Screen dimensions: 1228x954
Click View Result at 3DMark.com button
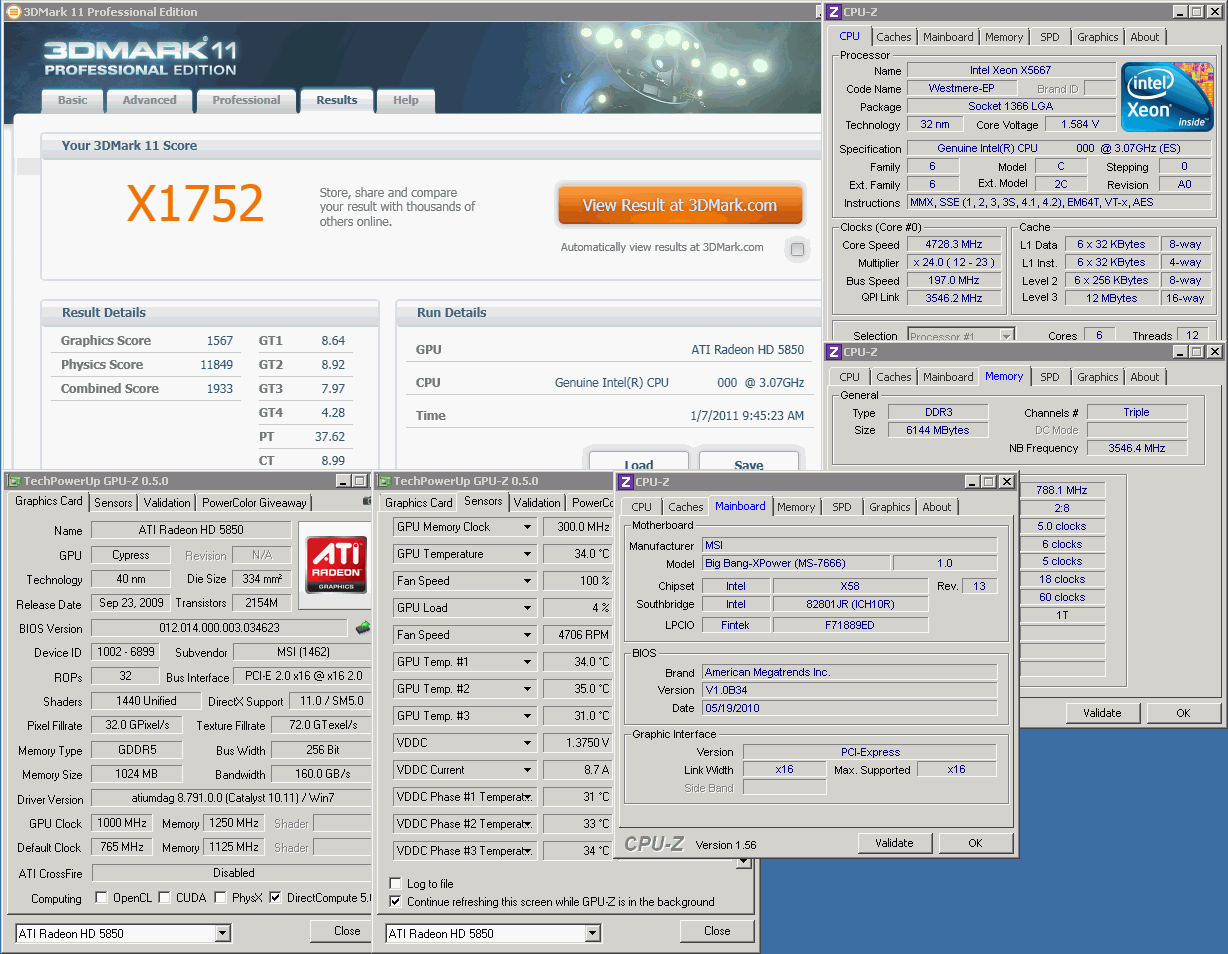(x=680, y=205)
